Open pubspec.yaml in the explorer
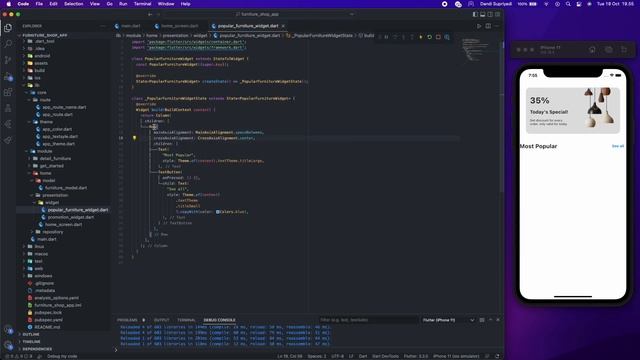Screen dimensions: 640x360 click(48, 320)
